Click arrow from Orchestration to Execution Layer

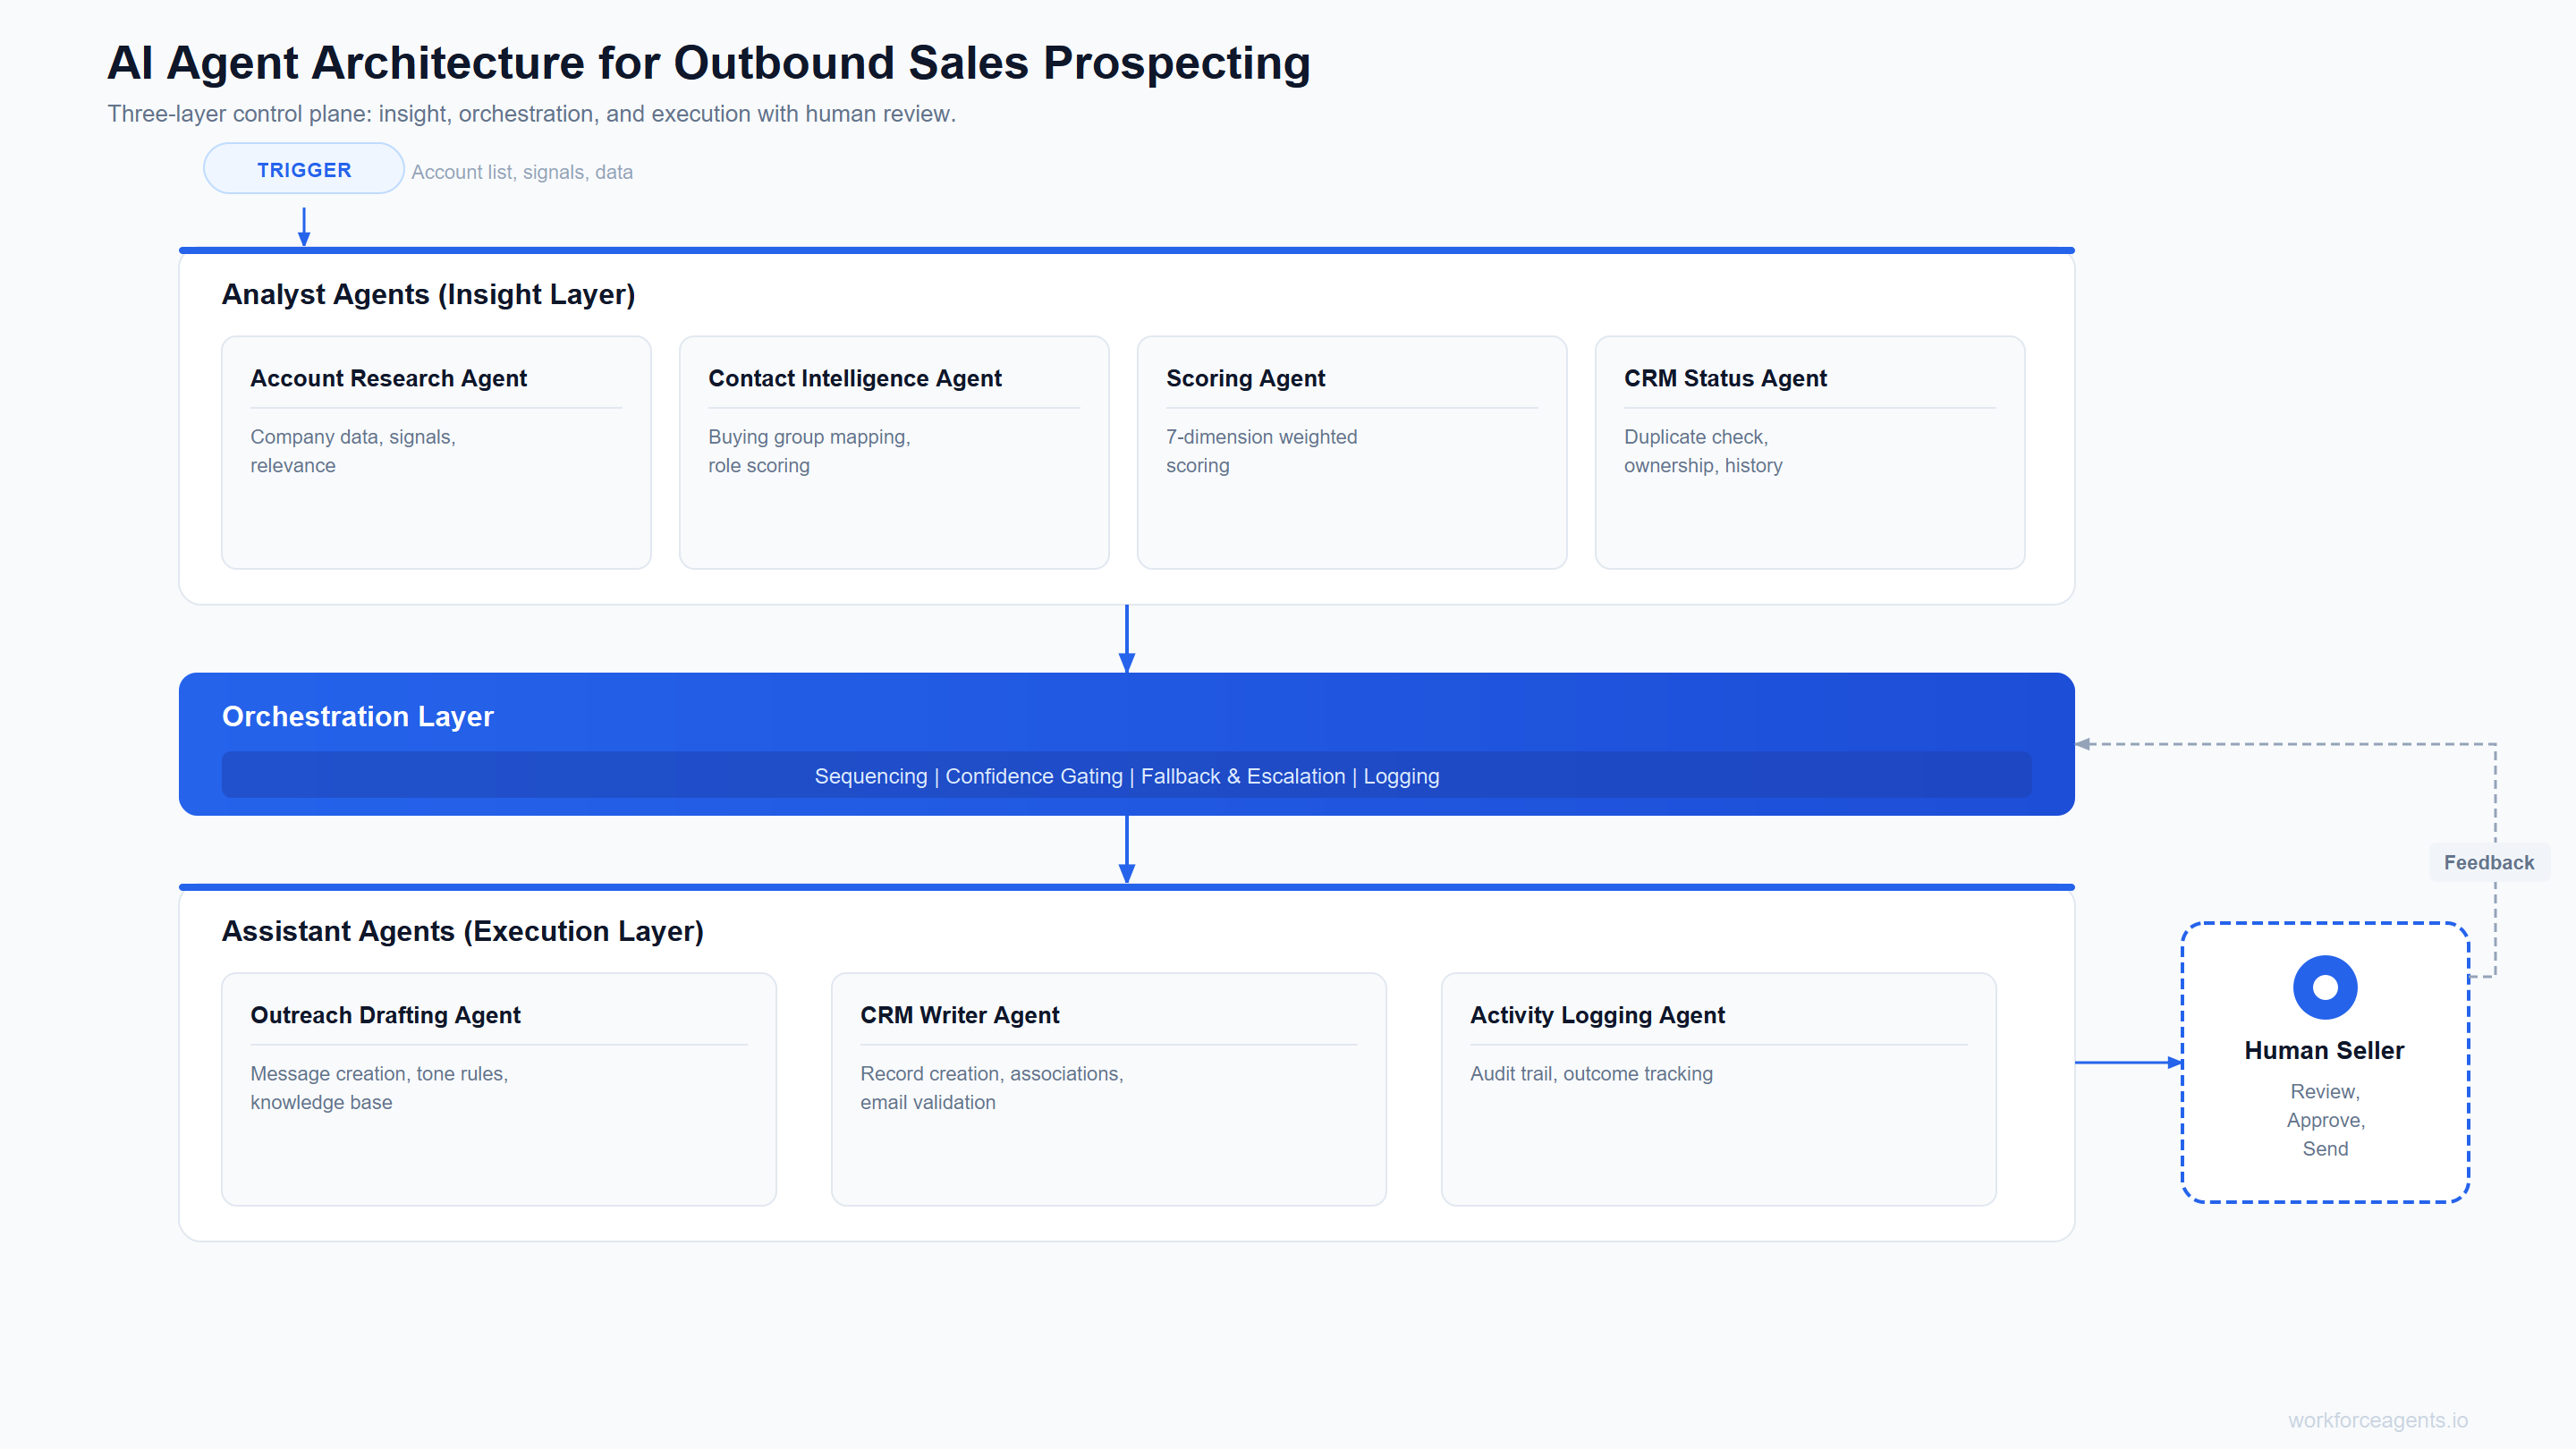point(1126,849)
